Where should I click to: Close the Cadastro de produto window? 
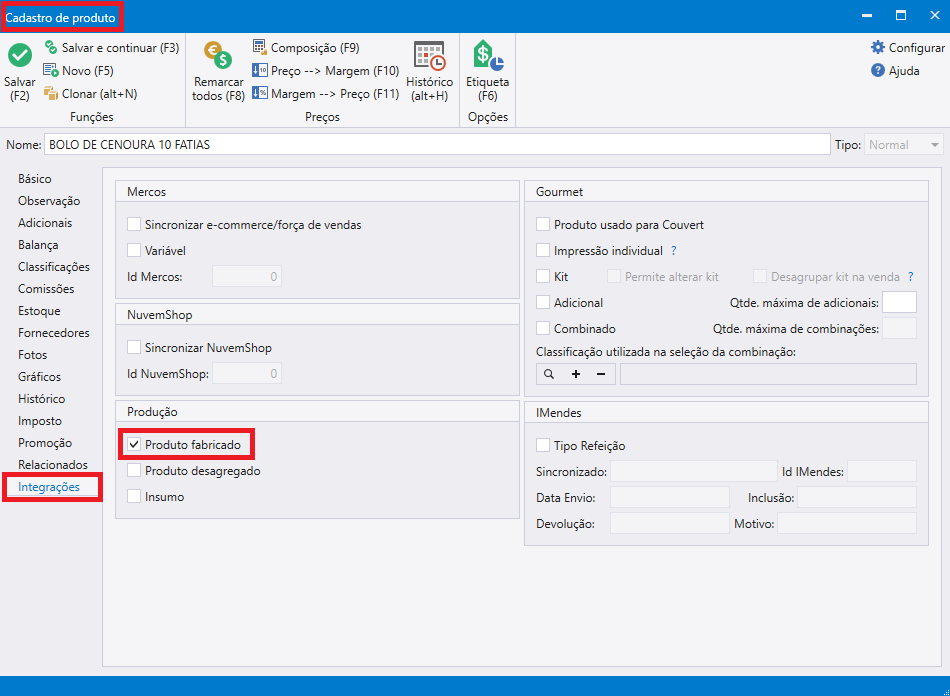click(935, 16)
